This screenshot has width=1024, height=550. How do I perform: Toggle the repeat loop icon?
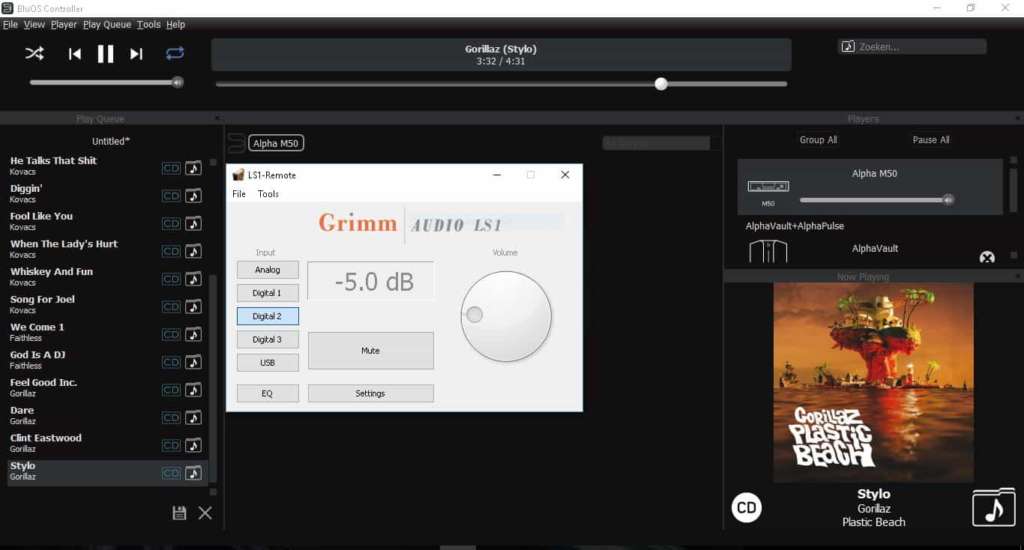[x=174, y=53]
